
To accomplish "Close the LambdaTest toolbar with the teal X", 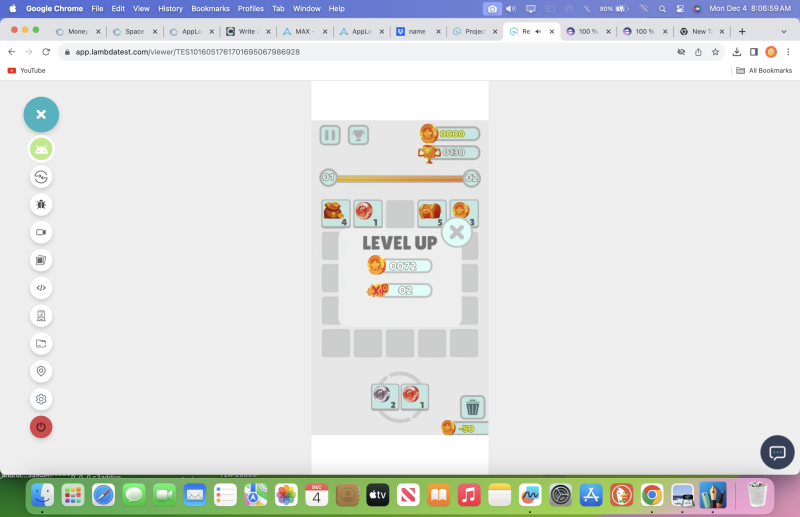I will pyautogui.click(x=41, y=114).
